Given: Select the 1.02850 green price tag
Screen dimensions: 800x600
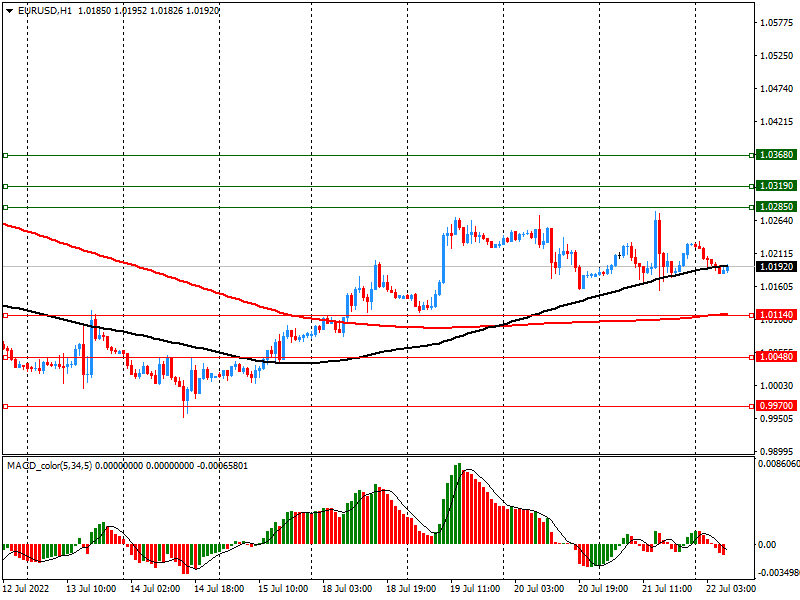Looking at the screenshot, I should click(776, 207).
